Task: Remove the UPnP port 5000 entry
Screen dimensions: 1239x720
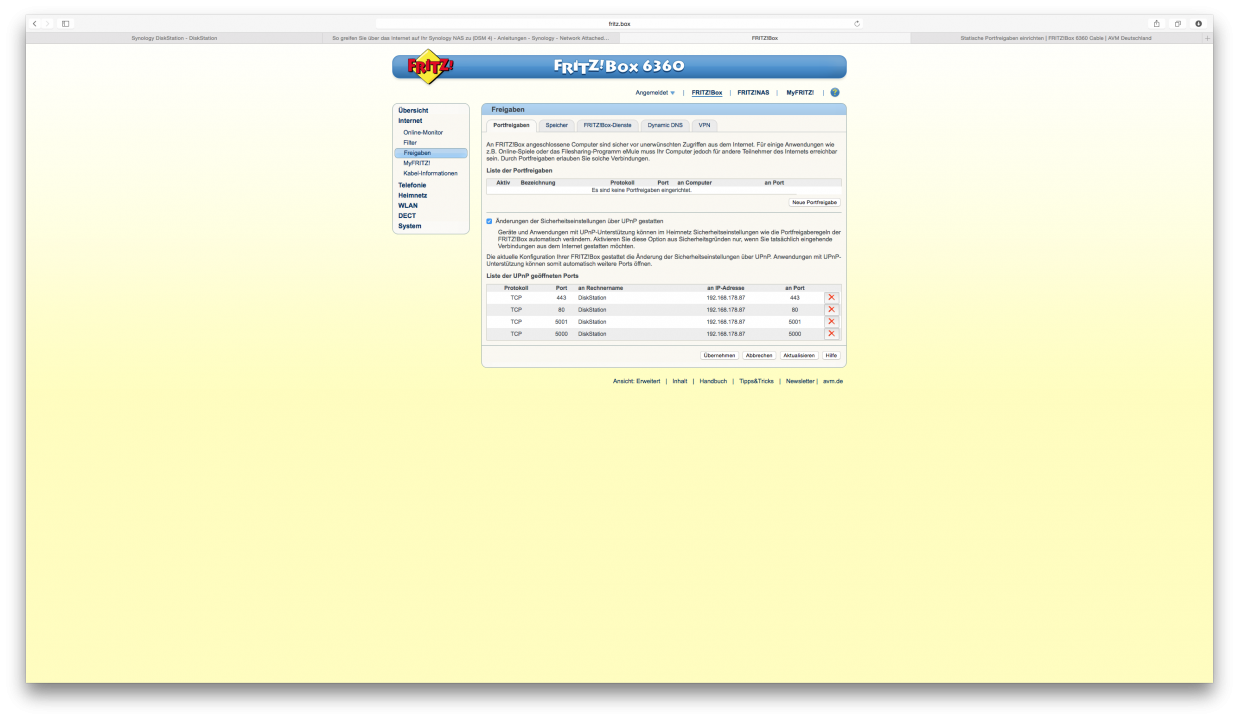Action: click(831, 334)
